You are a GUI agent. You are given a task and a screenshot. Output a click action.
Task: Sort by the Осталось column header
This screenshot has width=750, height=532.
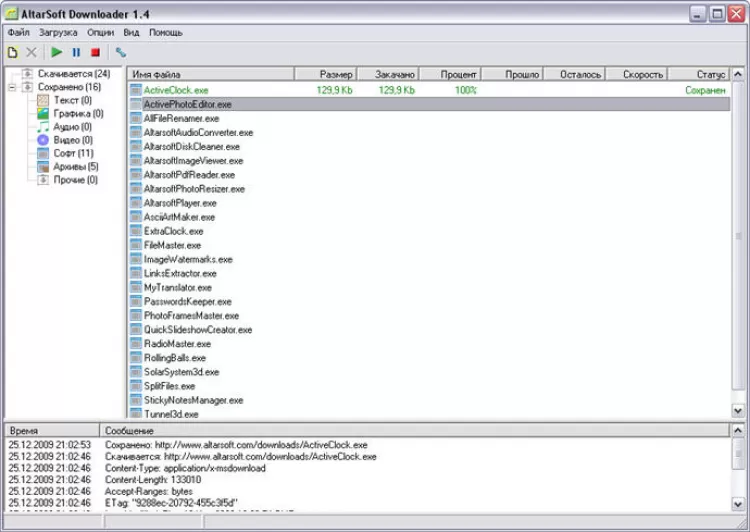coord(574,74)
